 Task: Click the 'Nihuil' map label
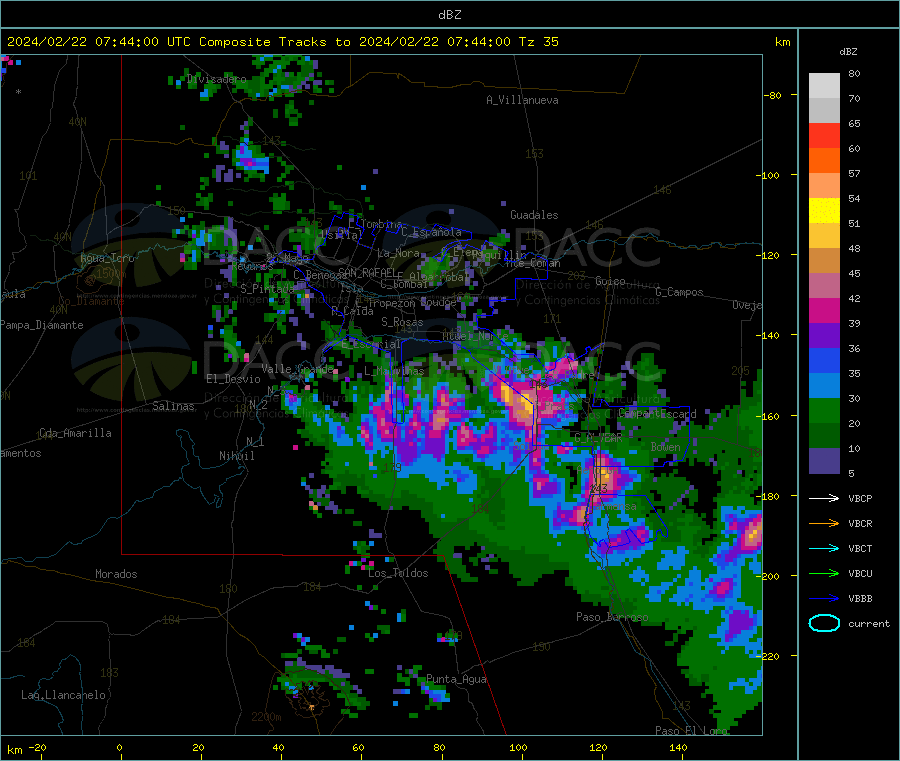[236, 456]
